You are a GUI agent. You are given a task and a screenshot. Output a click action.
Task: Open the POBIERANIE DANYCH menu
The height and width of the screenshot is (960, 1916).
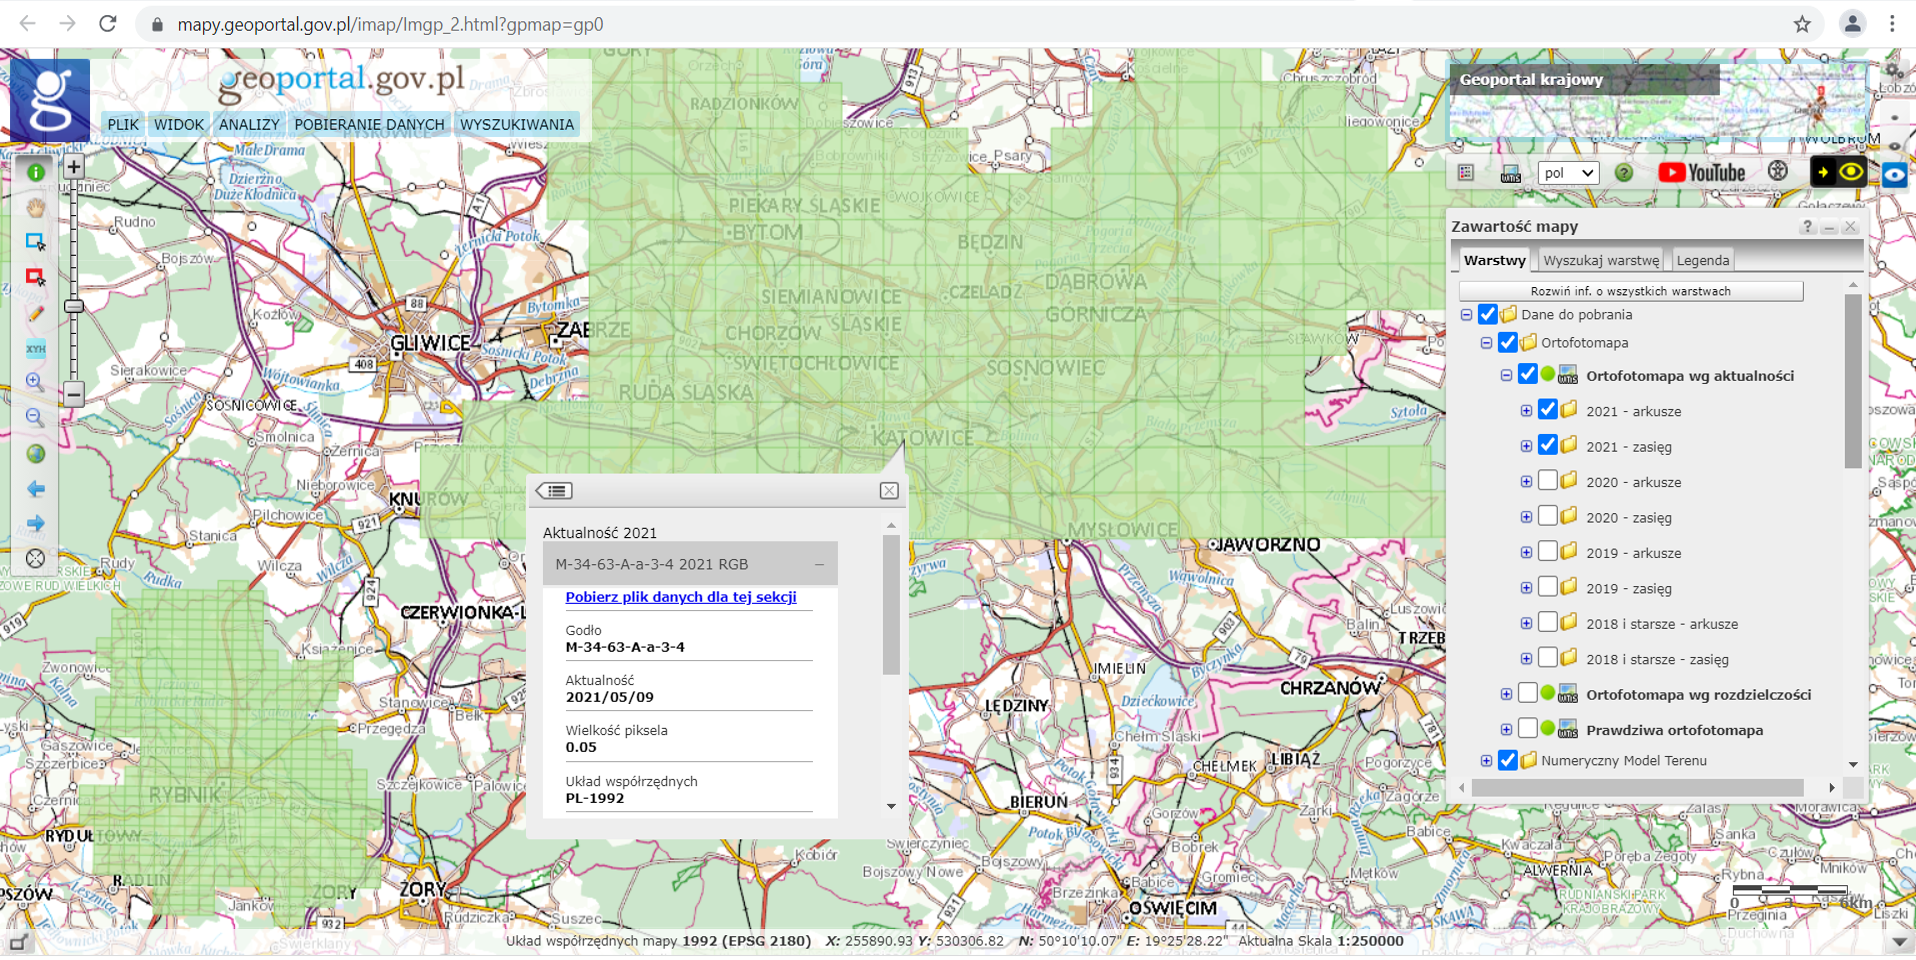coord(369,125)
